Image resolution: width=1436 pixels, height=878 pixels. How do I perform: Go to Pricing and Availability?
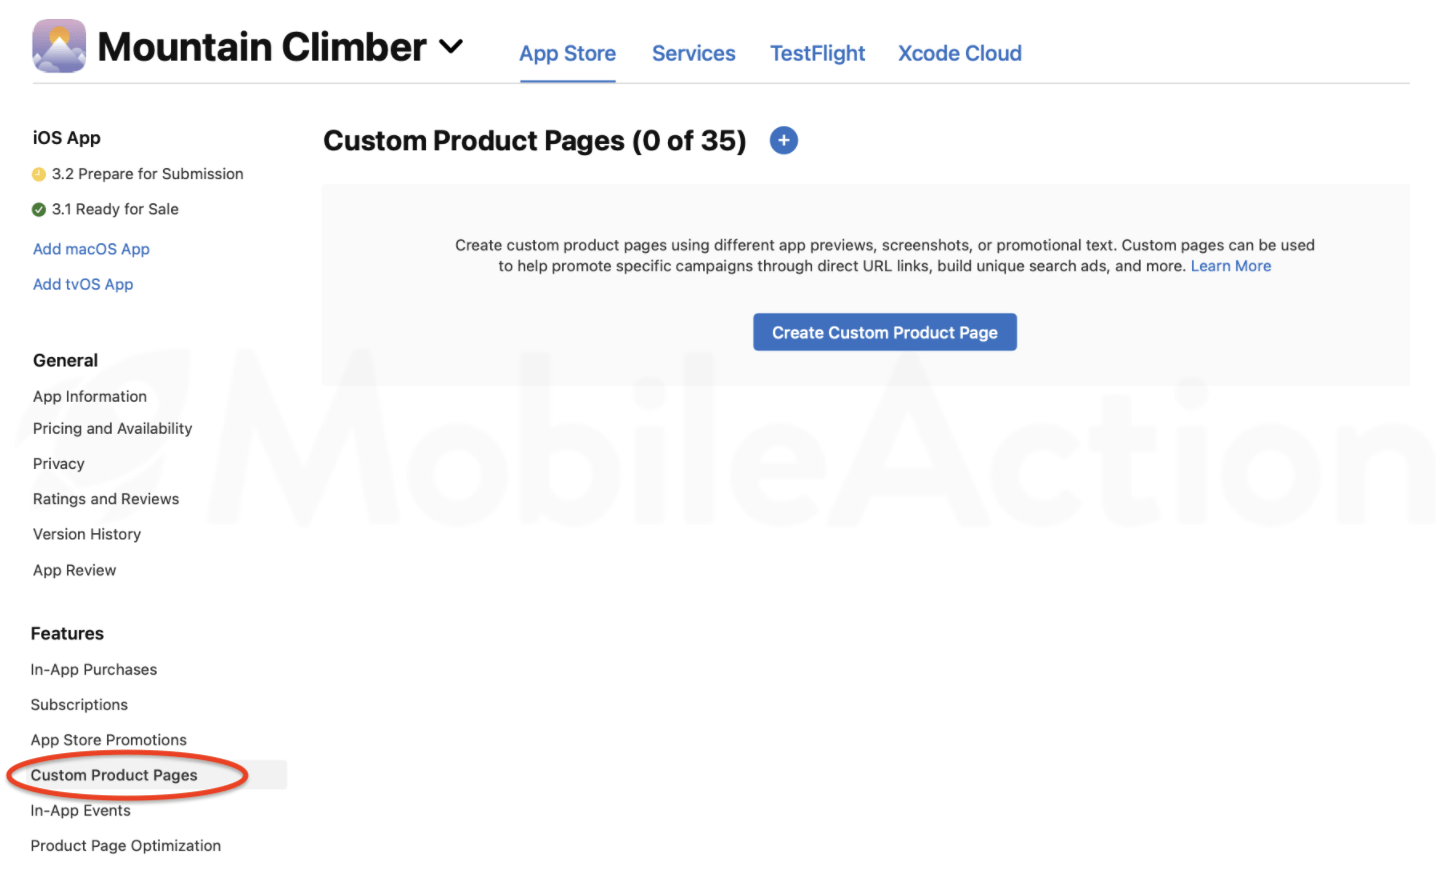click(112, 428)
